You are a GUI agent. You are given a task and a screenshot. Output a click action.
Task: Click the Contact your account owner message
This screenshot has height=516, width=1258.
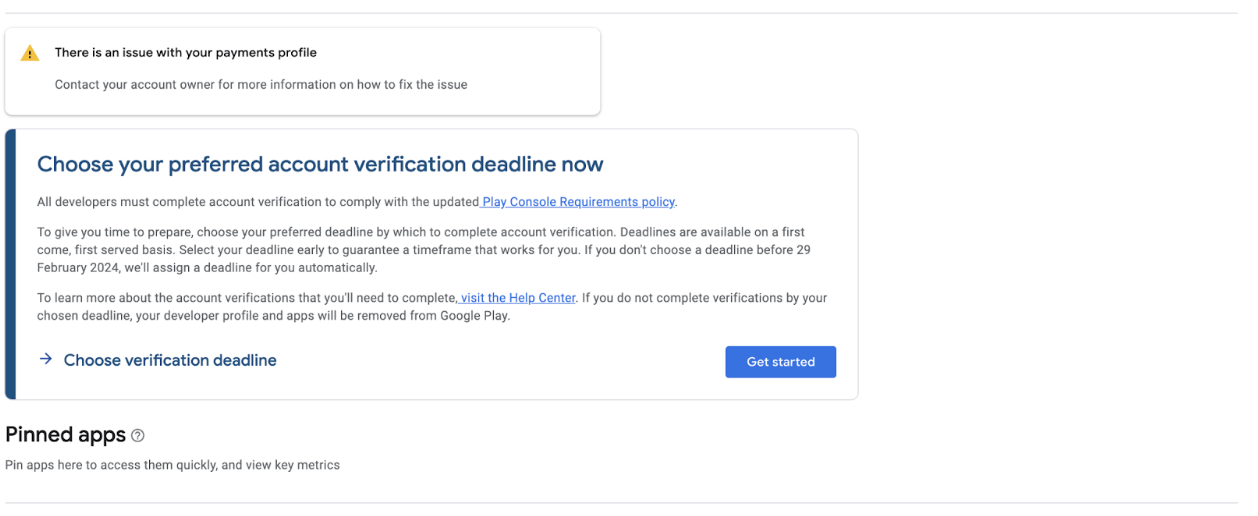click(x=261, y=84)
